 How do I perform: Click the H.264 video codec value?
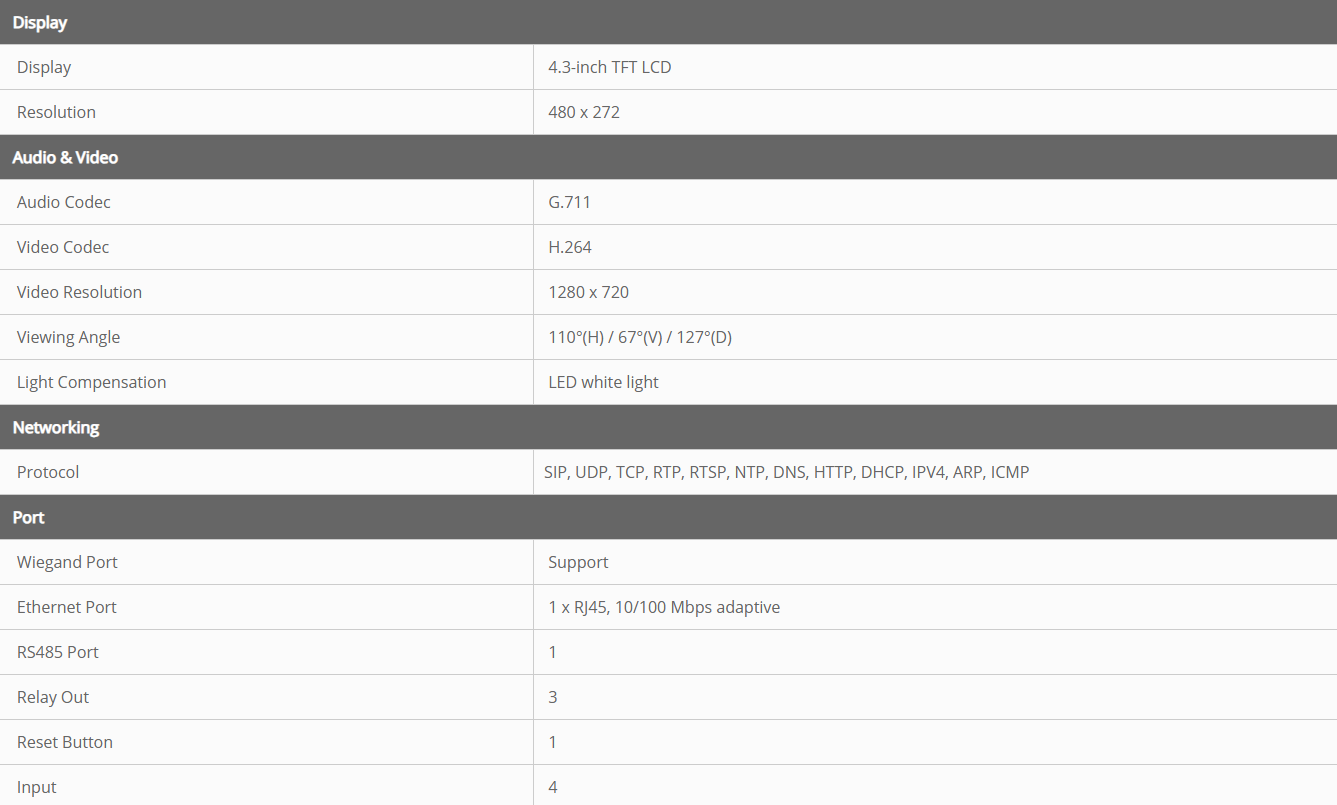pyautogui.click(x=570, y=248)
